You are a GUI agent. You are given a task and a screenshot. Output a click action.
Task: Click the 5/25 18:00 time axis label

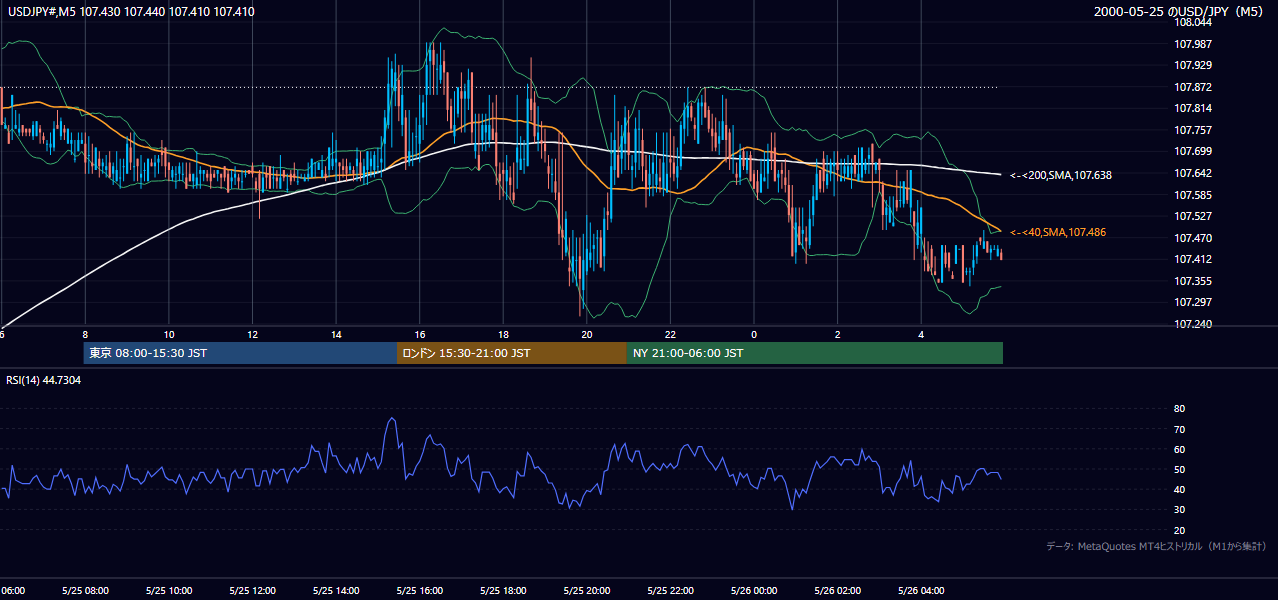pos(503,590)
